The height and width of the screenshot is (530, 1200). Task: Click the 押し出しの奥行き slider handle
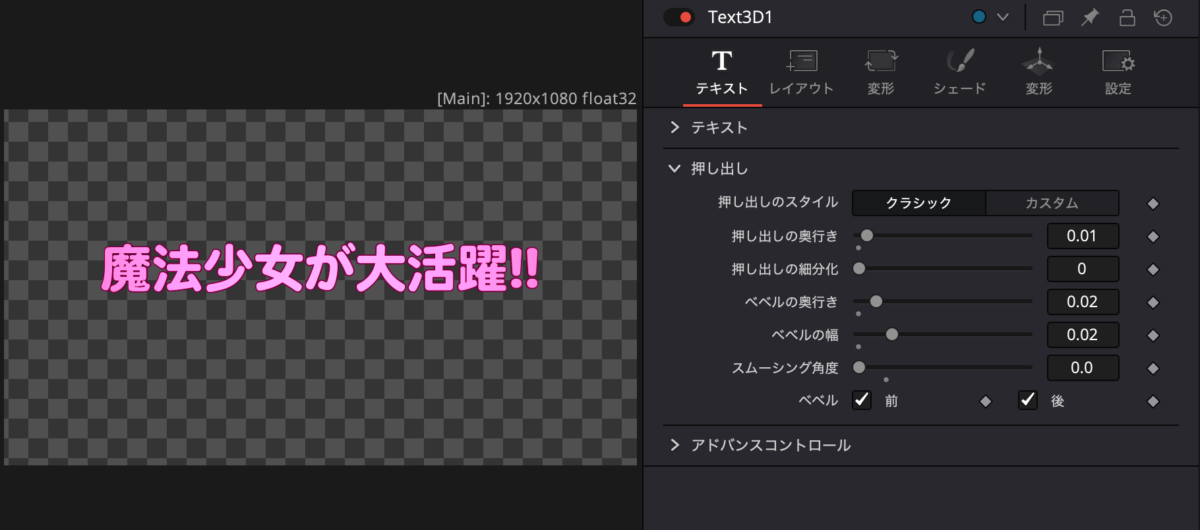click(x=867, y=236)
